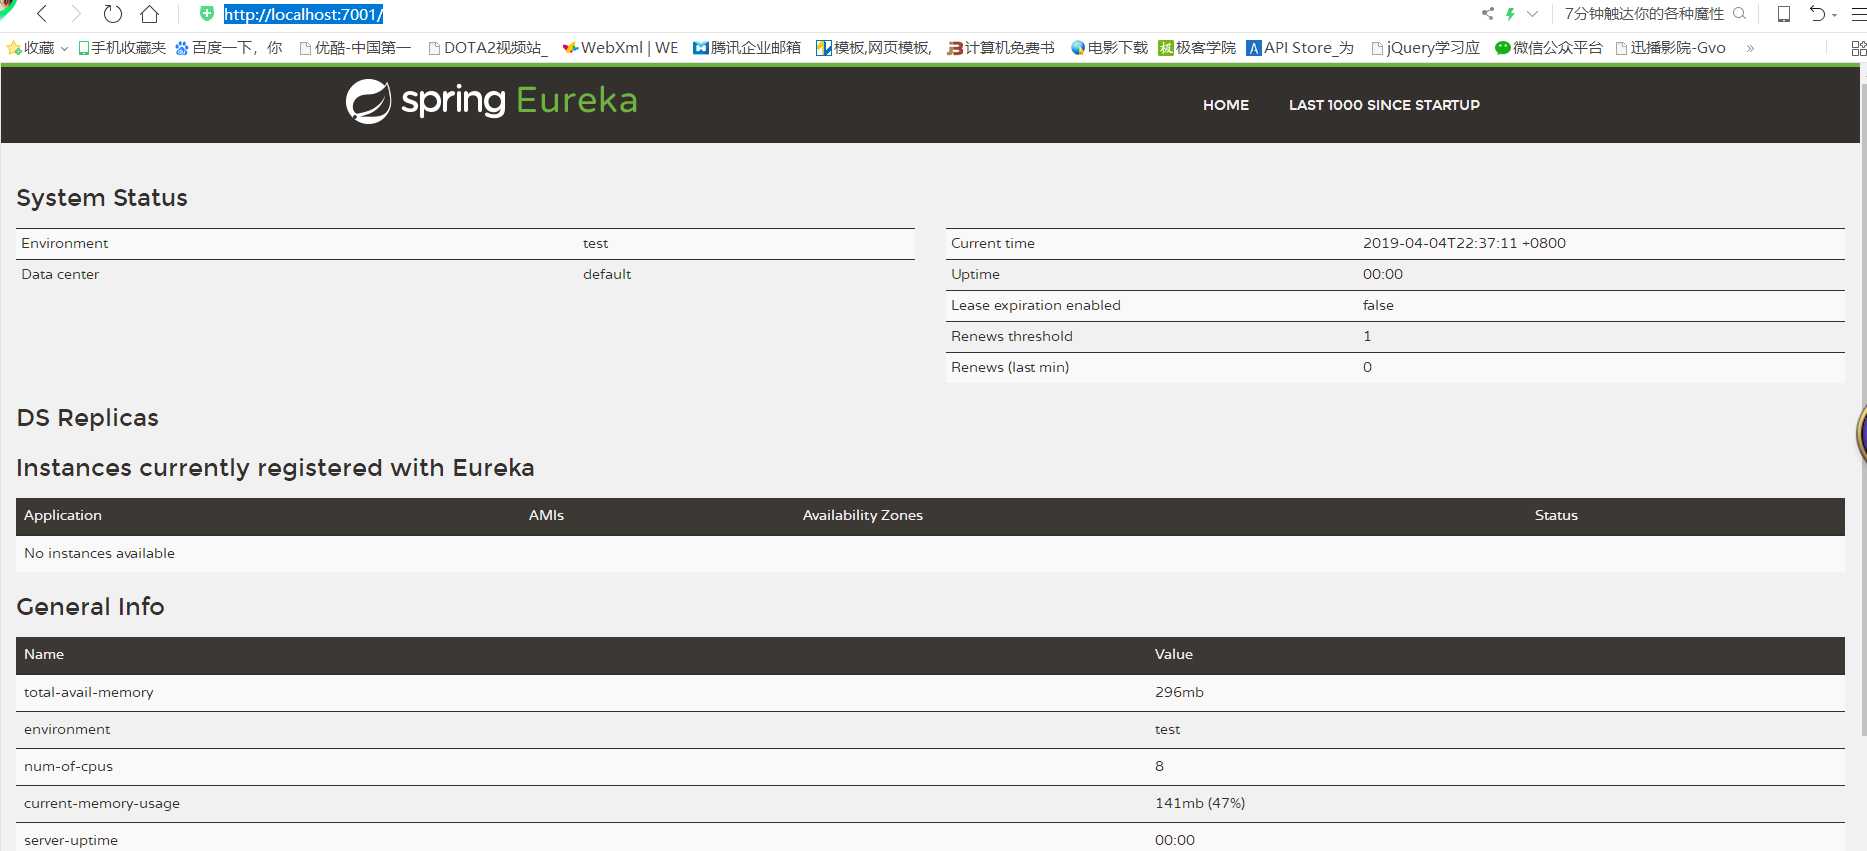The image size is (1867, 851).
Task: Click the 'Lease expiration enabled' row label
Action: point(1036,305)
